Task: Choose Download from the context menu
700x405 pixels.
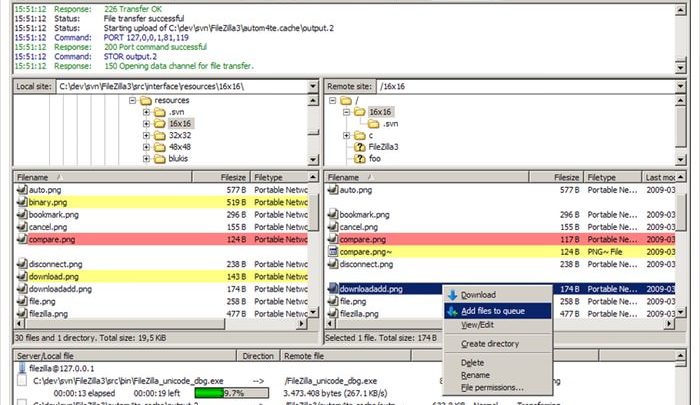Action: pos(498,295)
